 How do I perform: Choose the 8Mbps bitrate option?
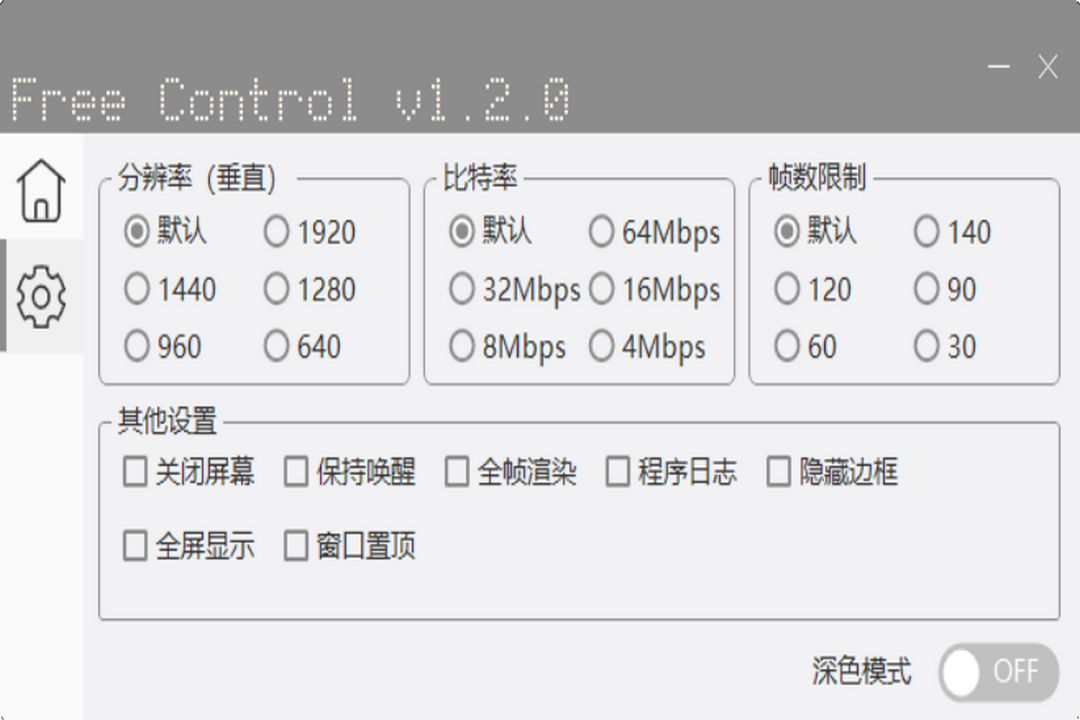click(x=461, y=347)
